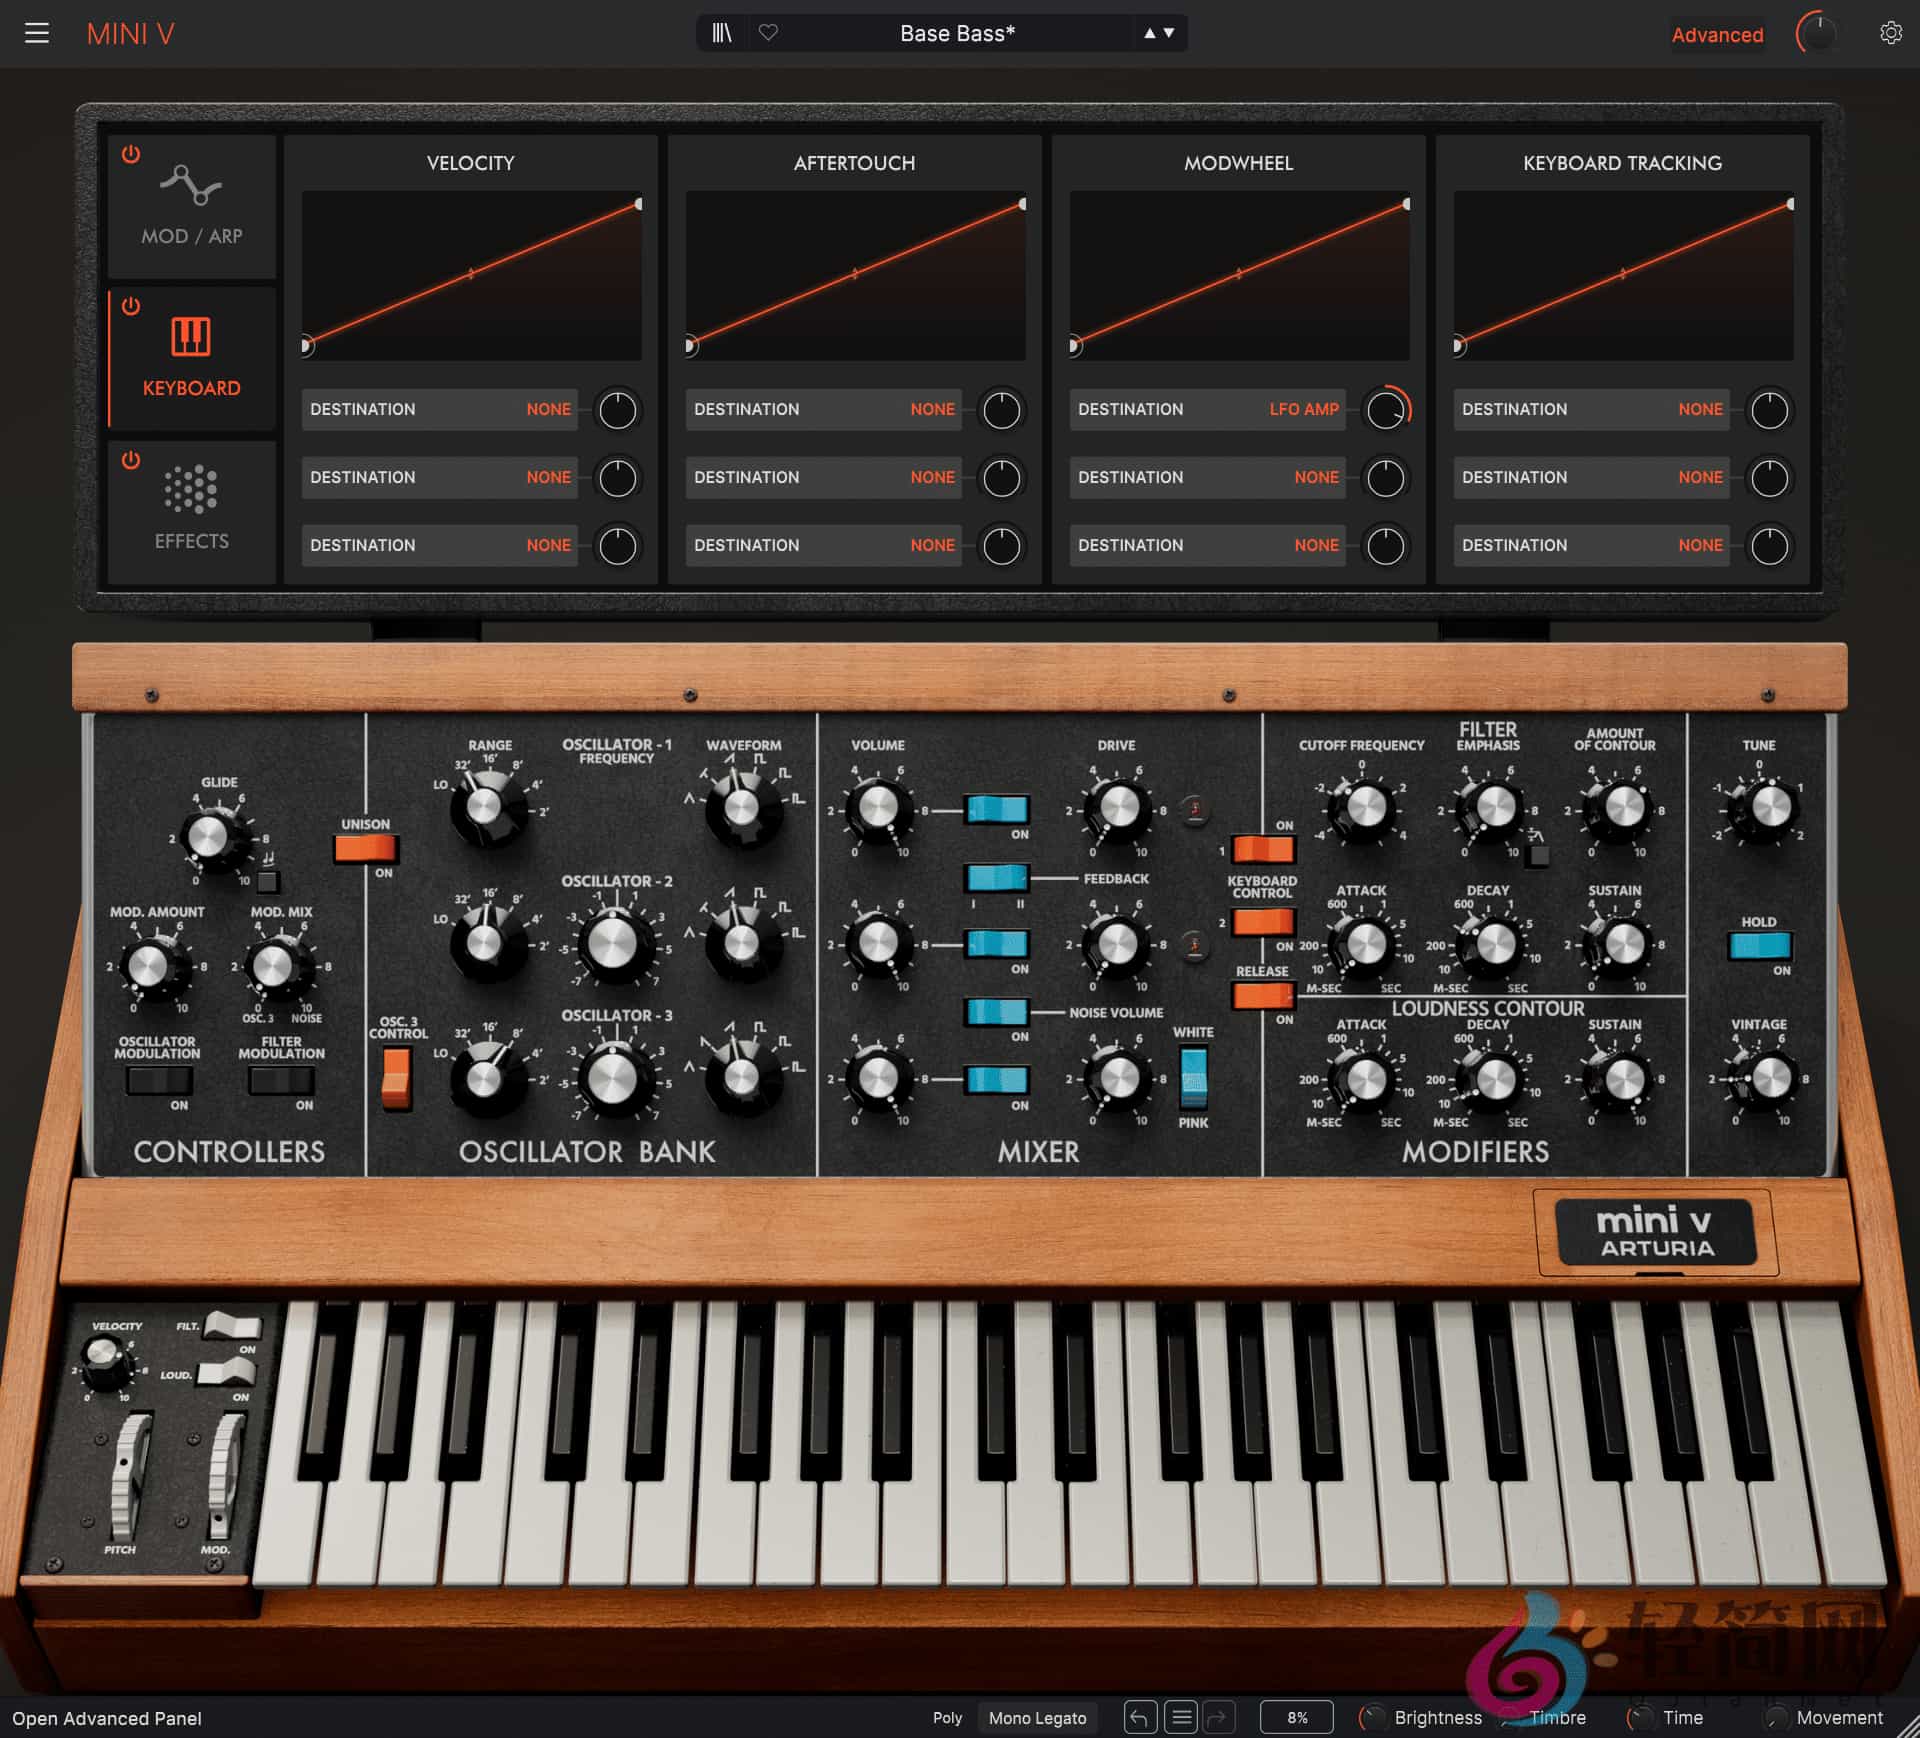Click the preset library browser icon
Screen dimensions: 1920x1738
point(723,33)
